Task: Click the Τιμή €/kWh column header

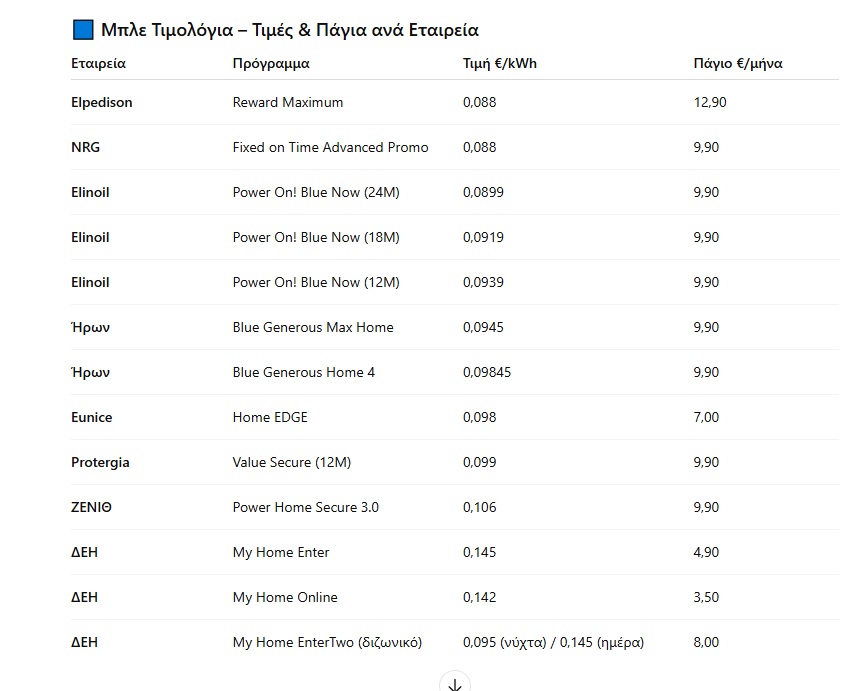Action: [x=500, y=64]
